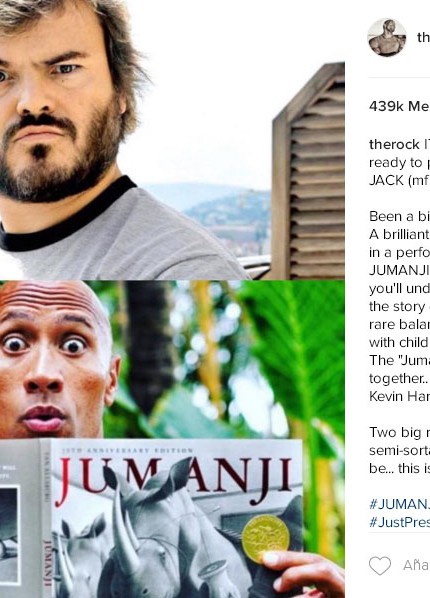The width and height of the screenshot is (430, 598).
Task: View the 439k Me gusta likes
Action: tap(399, 106)
